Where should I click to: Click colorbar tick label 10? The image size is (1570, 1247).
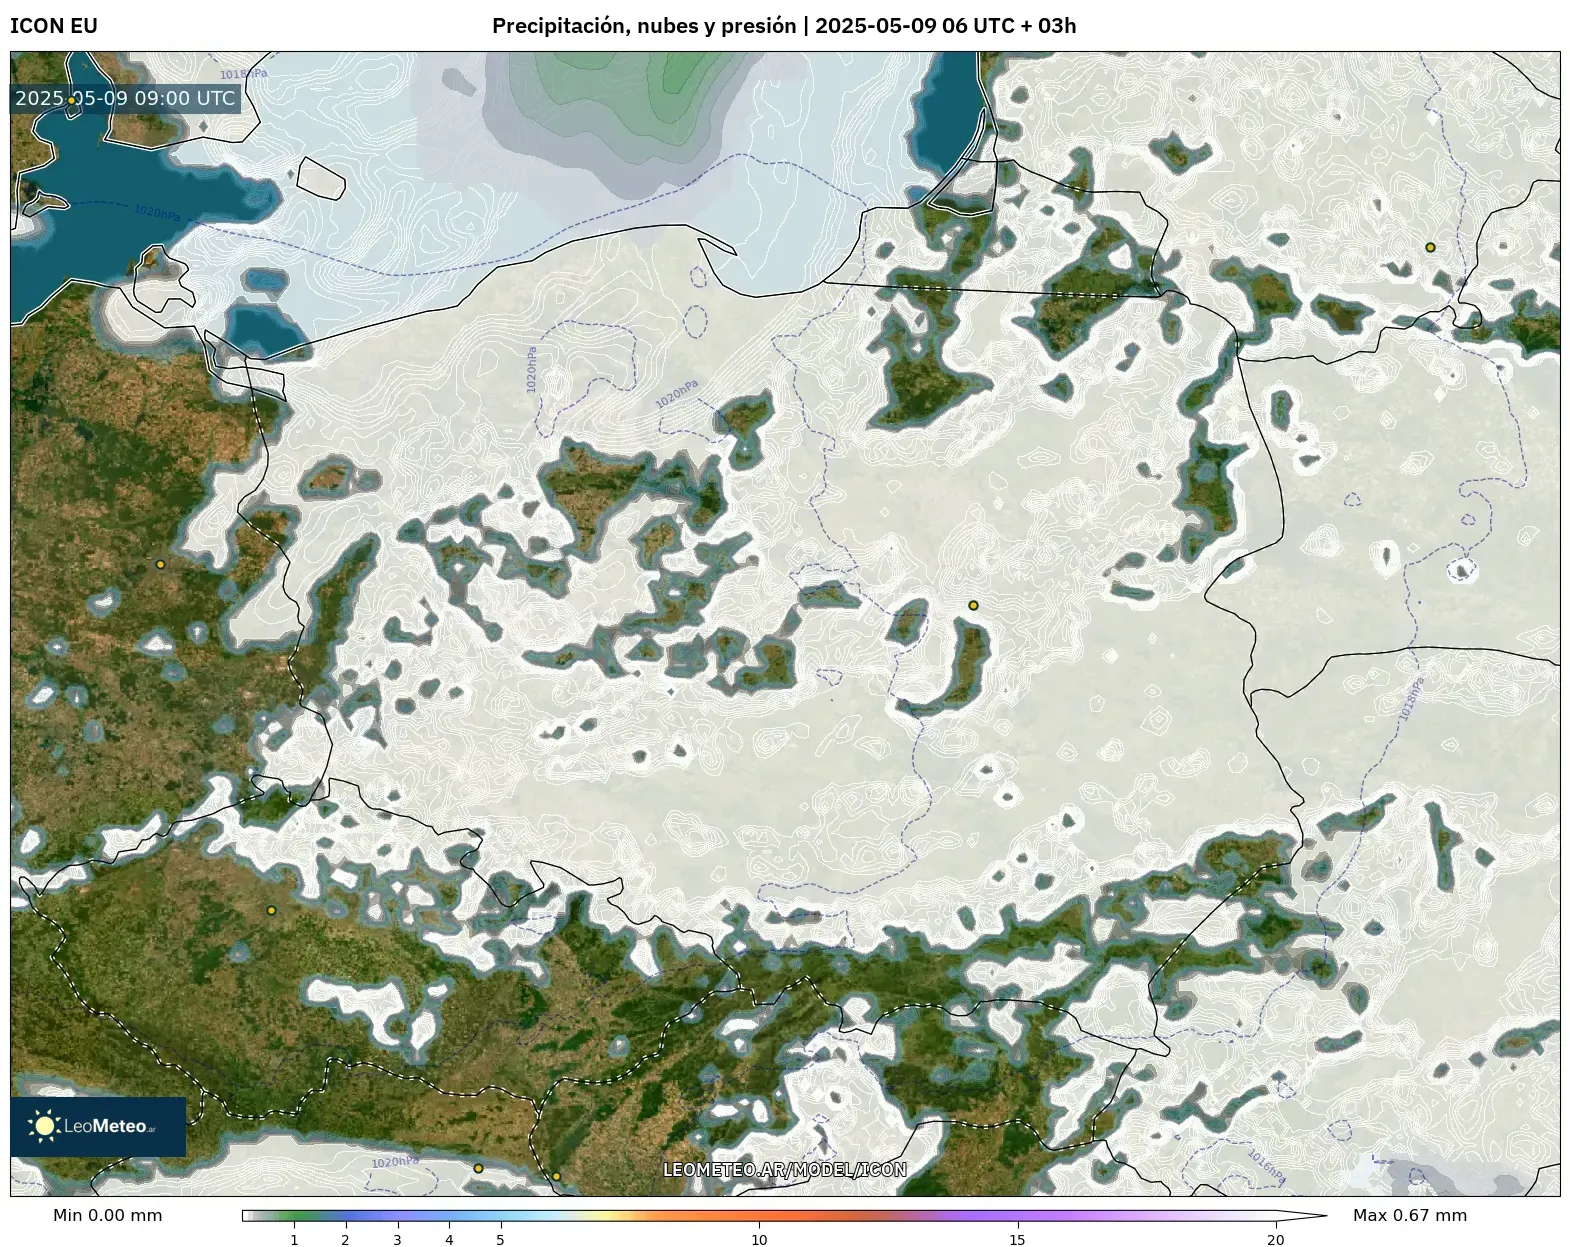[759, 1240]
